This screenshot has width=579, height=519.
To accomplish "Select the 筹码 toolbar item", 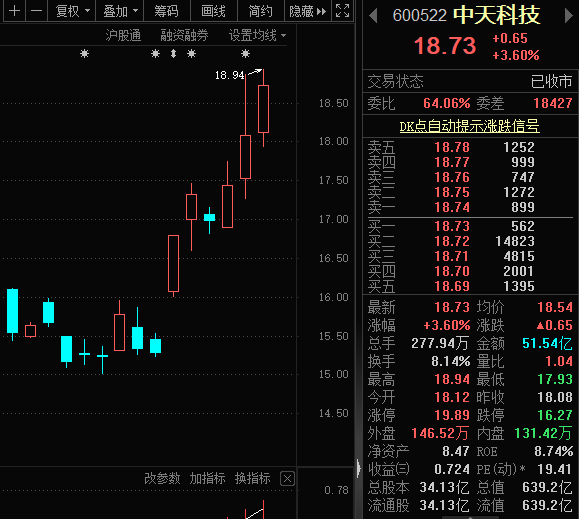I will click(166, 11).
